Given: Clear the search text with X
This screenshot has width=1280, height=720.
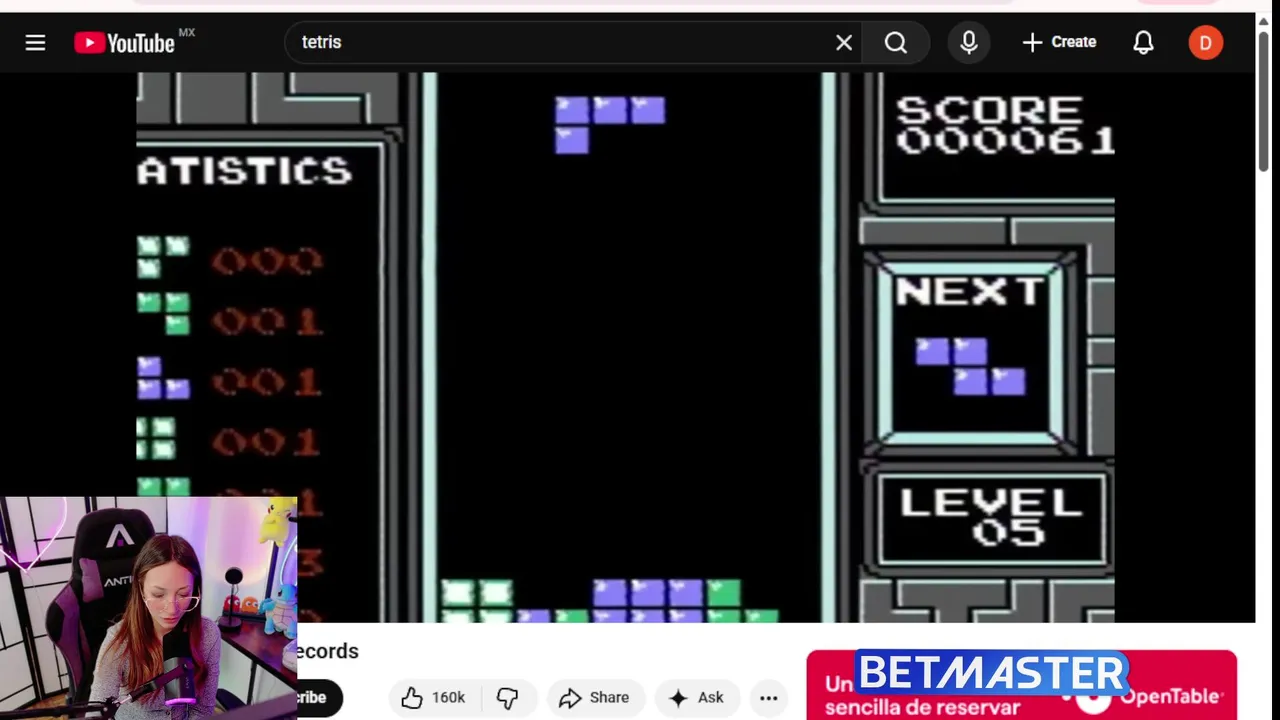Looking at the screenshot, I should tap(844, 42).
